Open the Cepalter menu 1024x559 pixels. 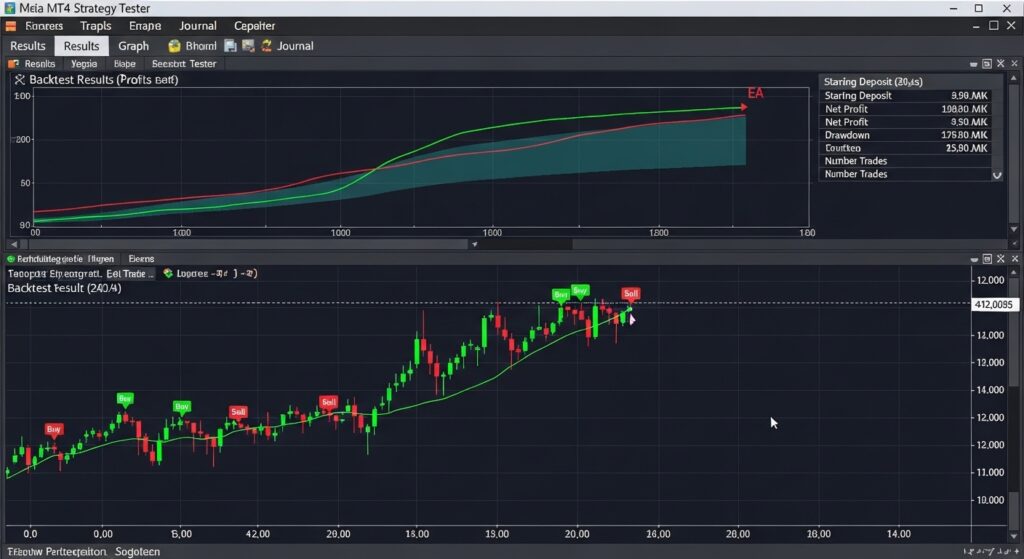[254, 26]
